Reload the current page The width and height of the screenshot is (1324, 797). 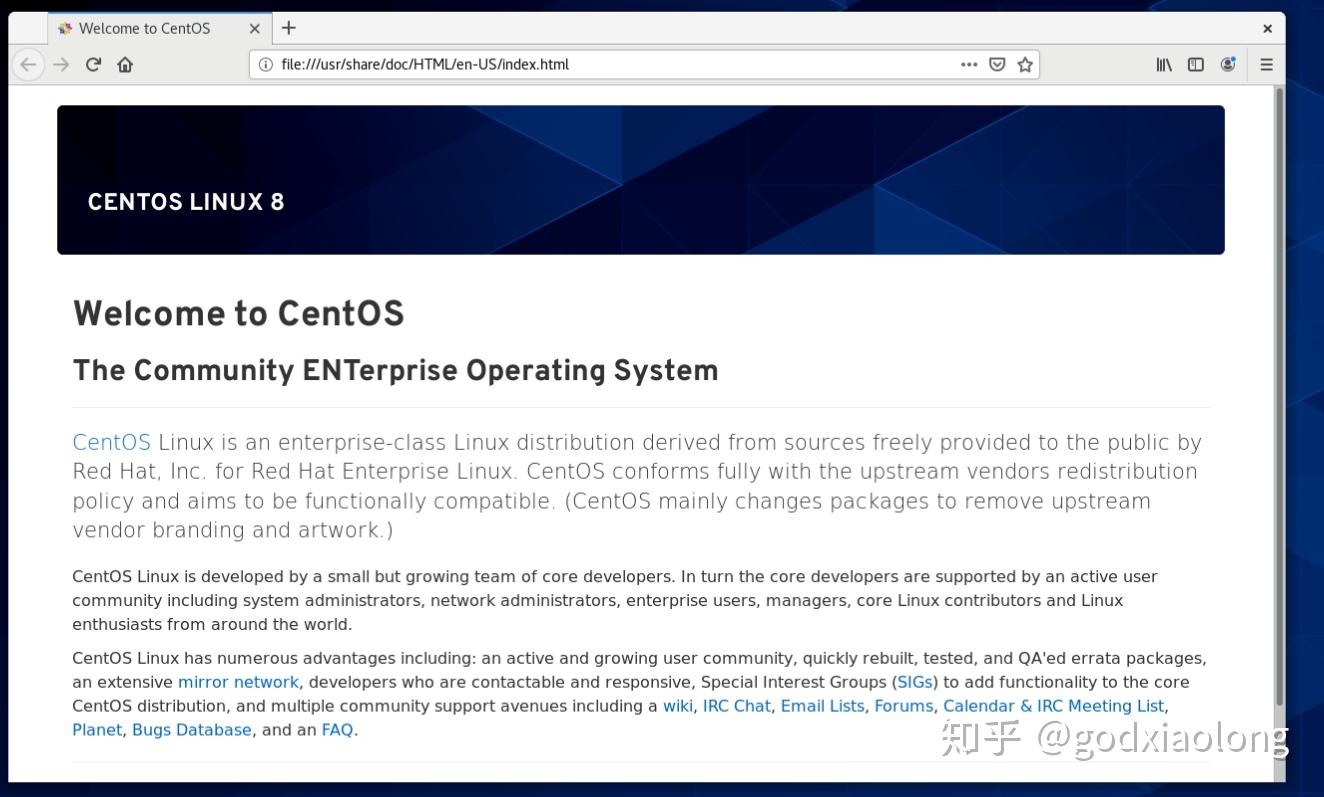[93, 64]
